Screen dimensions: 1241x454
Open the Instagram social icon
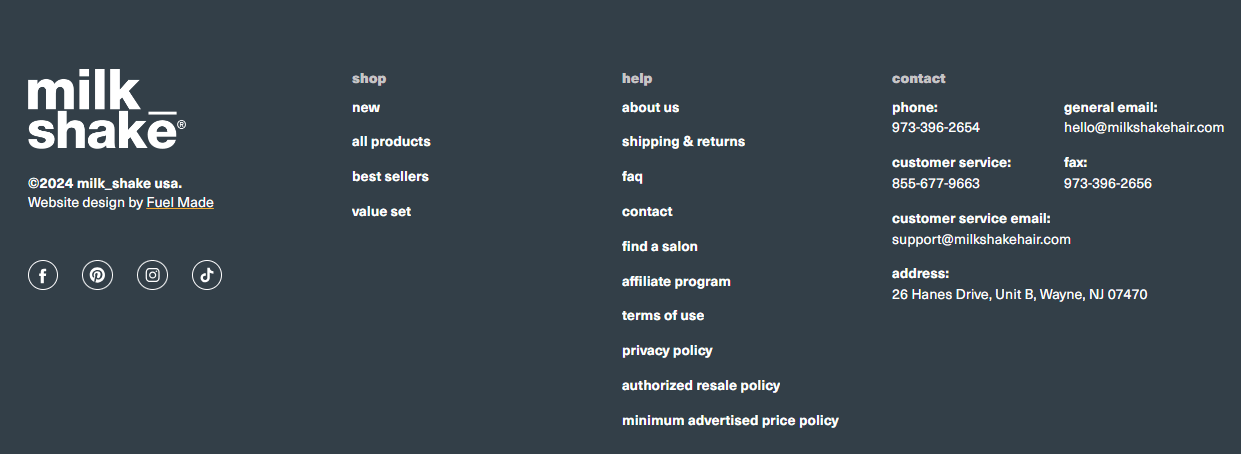[x=152, y=275]
